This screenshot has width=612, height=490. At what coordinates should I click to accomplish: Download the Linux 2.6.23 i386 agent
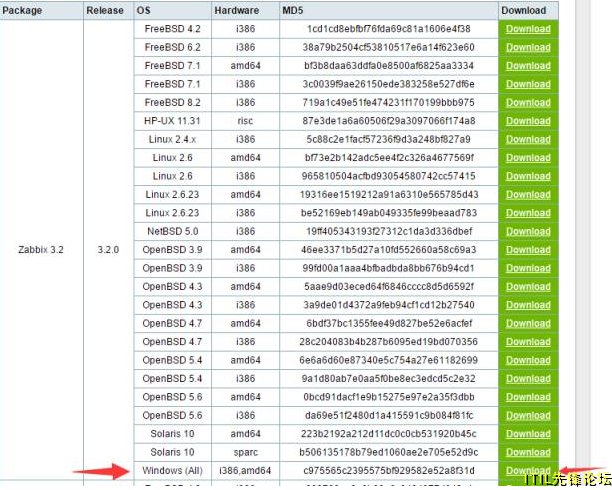click(x=528, y=213)
